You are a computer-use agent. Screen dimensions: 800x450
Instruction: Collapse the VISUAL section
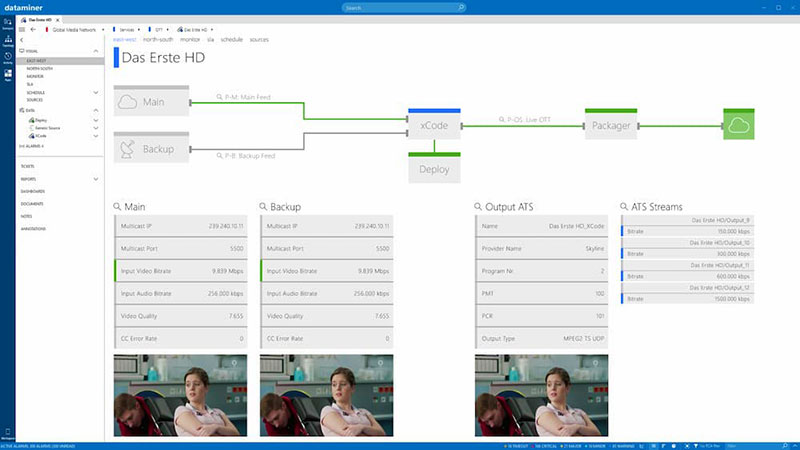click(x=96, y=51)
